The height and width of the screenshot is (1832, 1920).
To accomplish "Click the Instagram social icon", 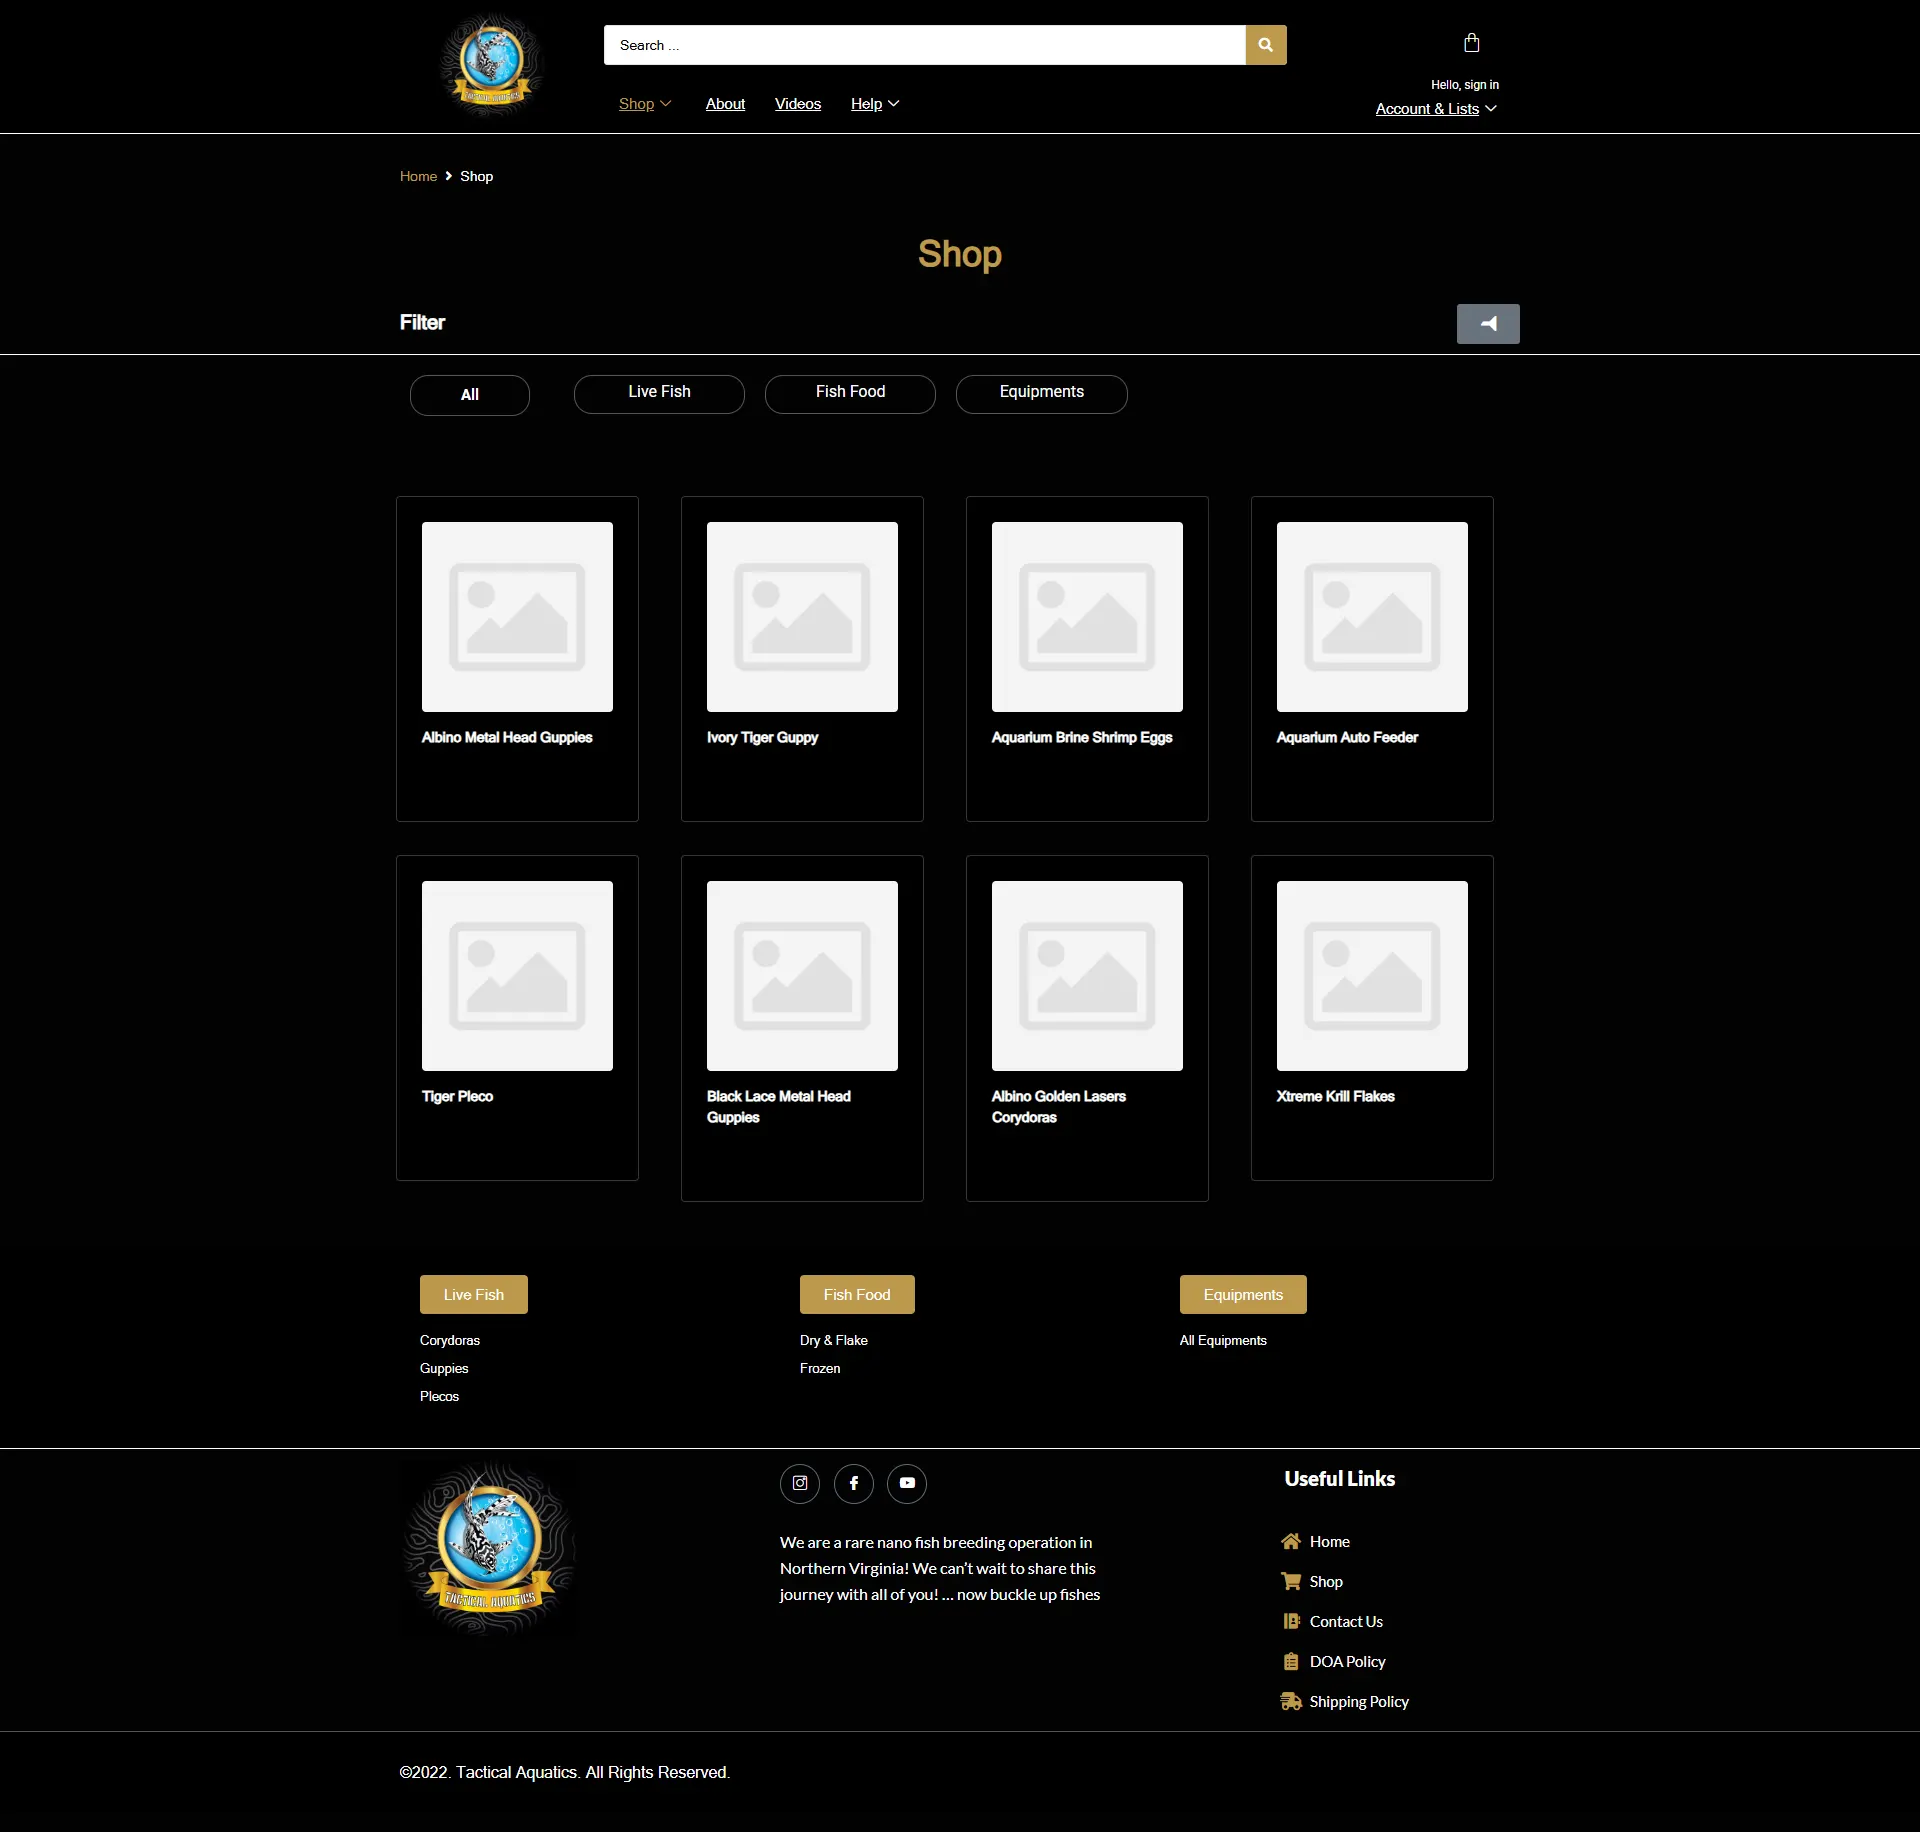I will pos(800,1483).
